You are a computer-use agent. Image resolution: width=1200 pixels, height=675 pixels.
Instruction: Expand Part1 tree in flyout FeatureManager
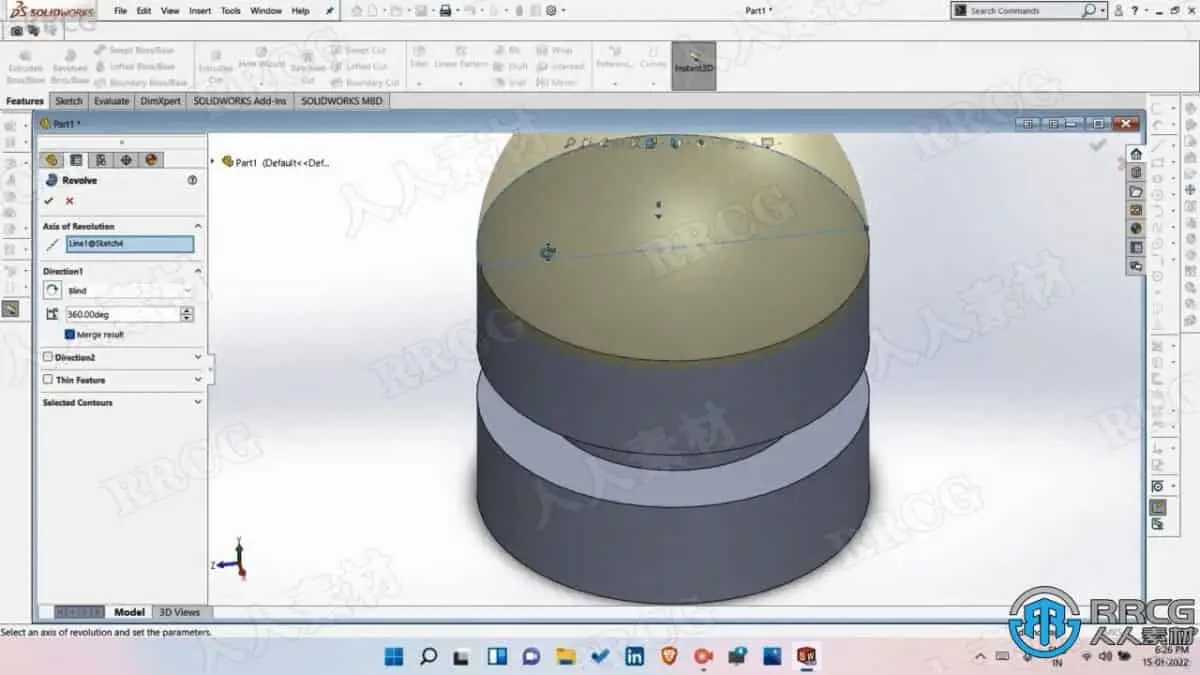point(213,162)
